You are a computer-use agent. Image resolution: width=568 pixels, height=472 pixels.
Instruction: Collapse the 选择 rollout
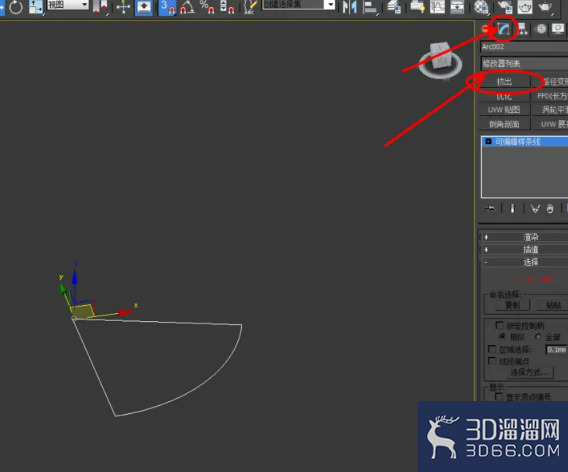[524, 262]
